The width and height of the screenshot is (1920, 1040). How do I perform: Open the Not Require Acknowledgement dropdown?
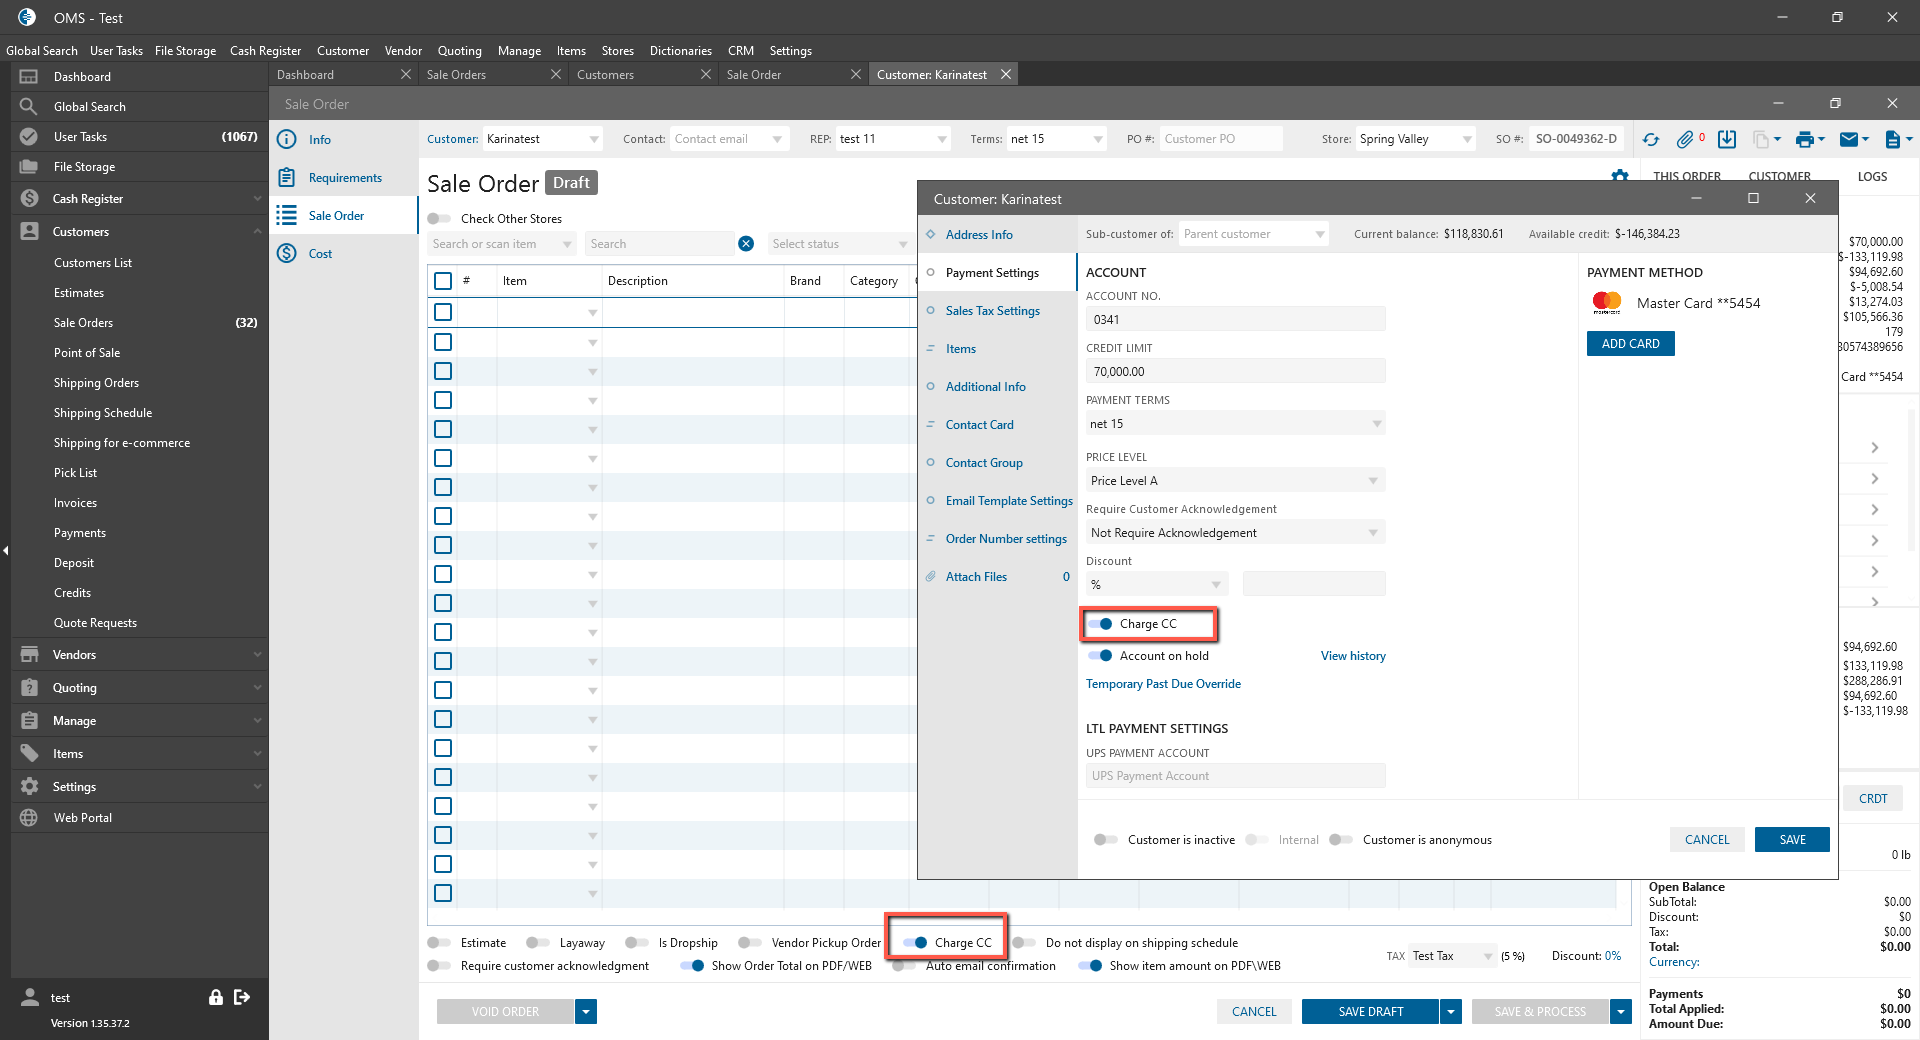click(x=1235, y=533)
